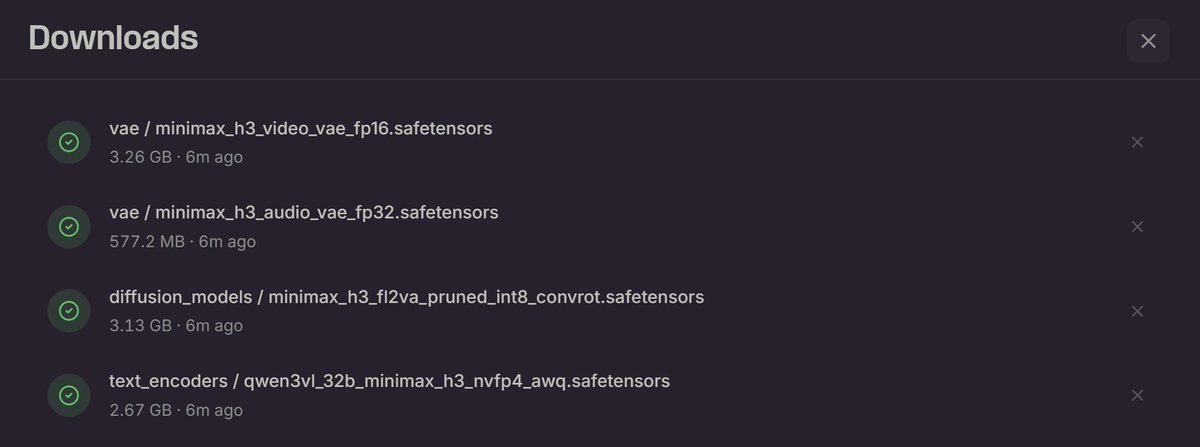Click the 3.26 GB size label

tap(140, 157)
